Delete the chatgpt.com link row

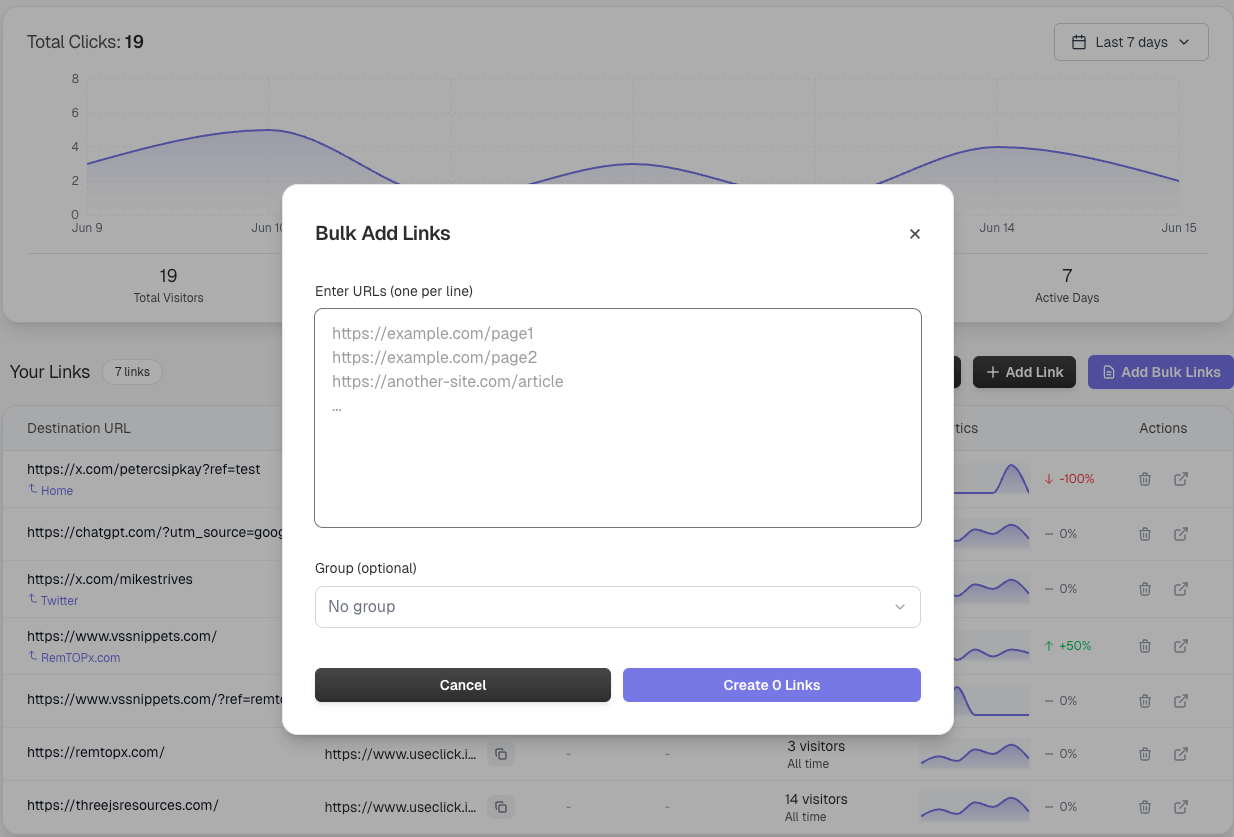[1145, 534]
